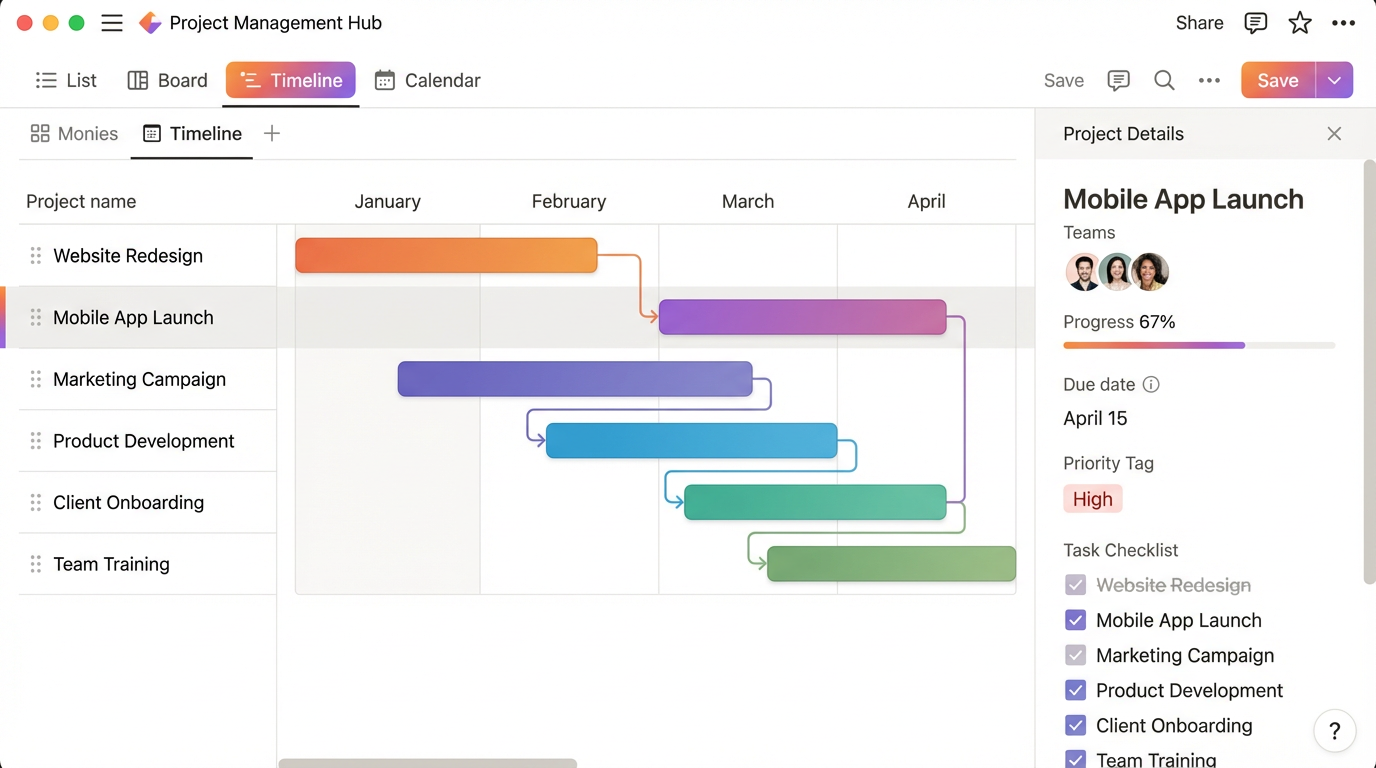Click the Board view grid icon

pyautogui.click(x=138, y=79)
